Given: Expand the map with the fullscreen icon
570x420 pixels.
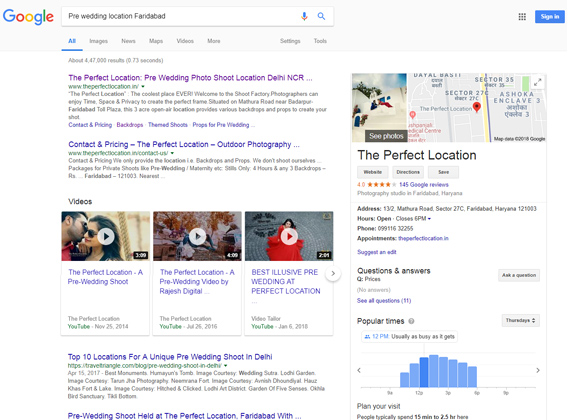Looking at the screenshot, I should pos(537,83).
